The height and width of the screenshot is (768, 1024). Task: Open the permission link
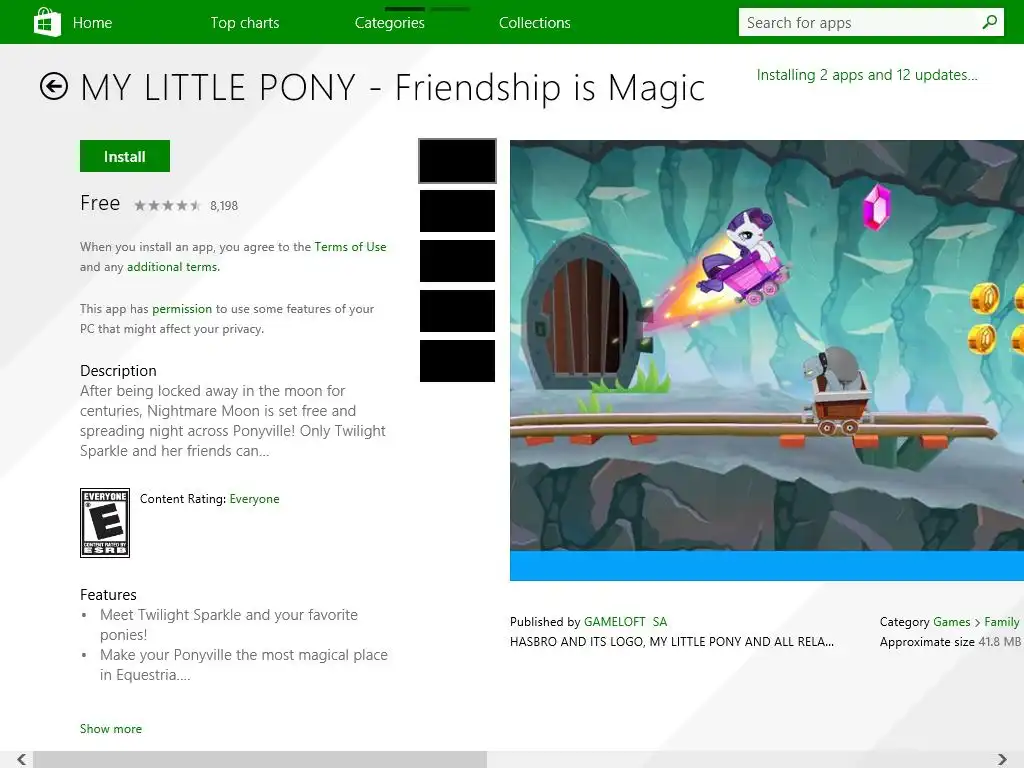(182, 309)
